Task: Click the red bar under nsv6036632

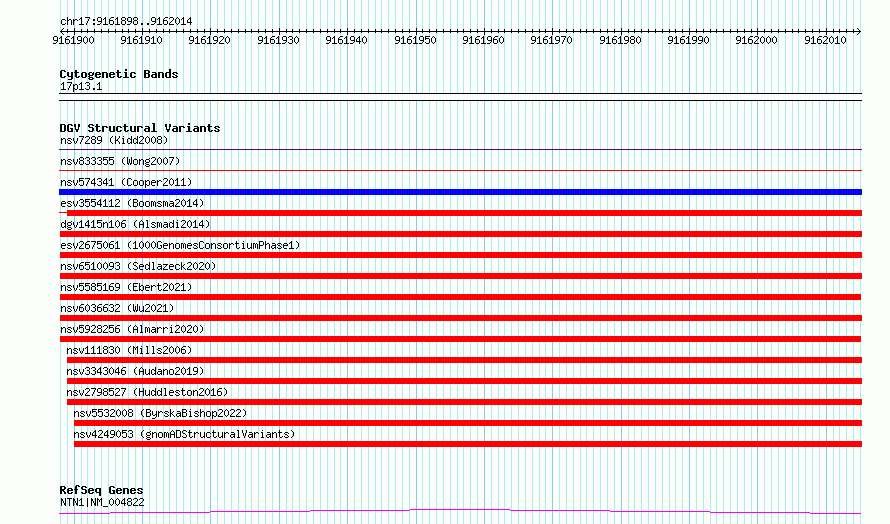Action: [x=460, y=318]
